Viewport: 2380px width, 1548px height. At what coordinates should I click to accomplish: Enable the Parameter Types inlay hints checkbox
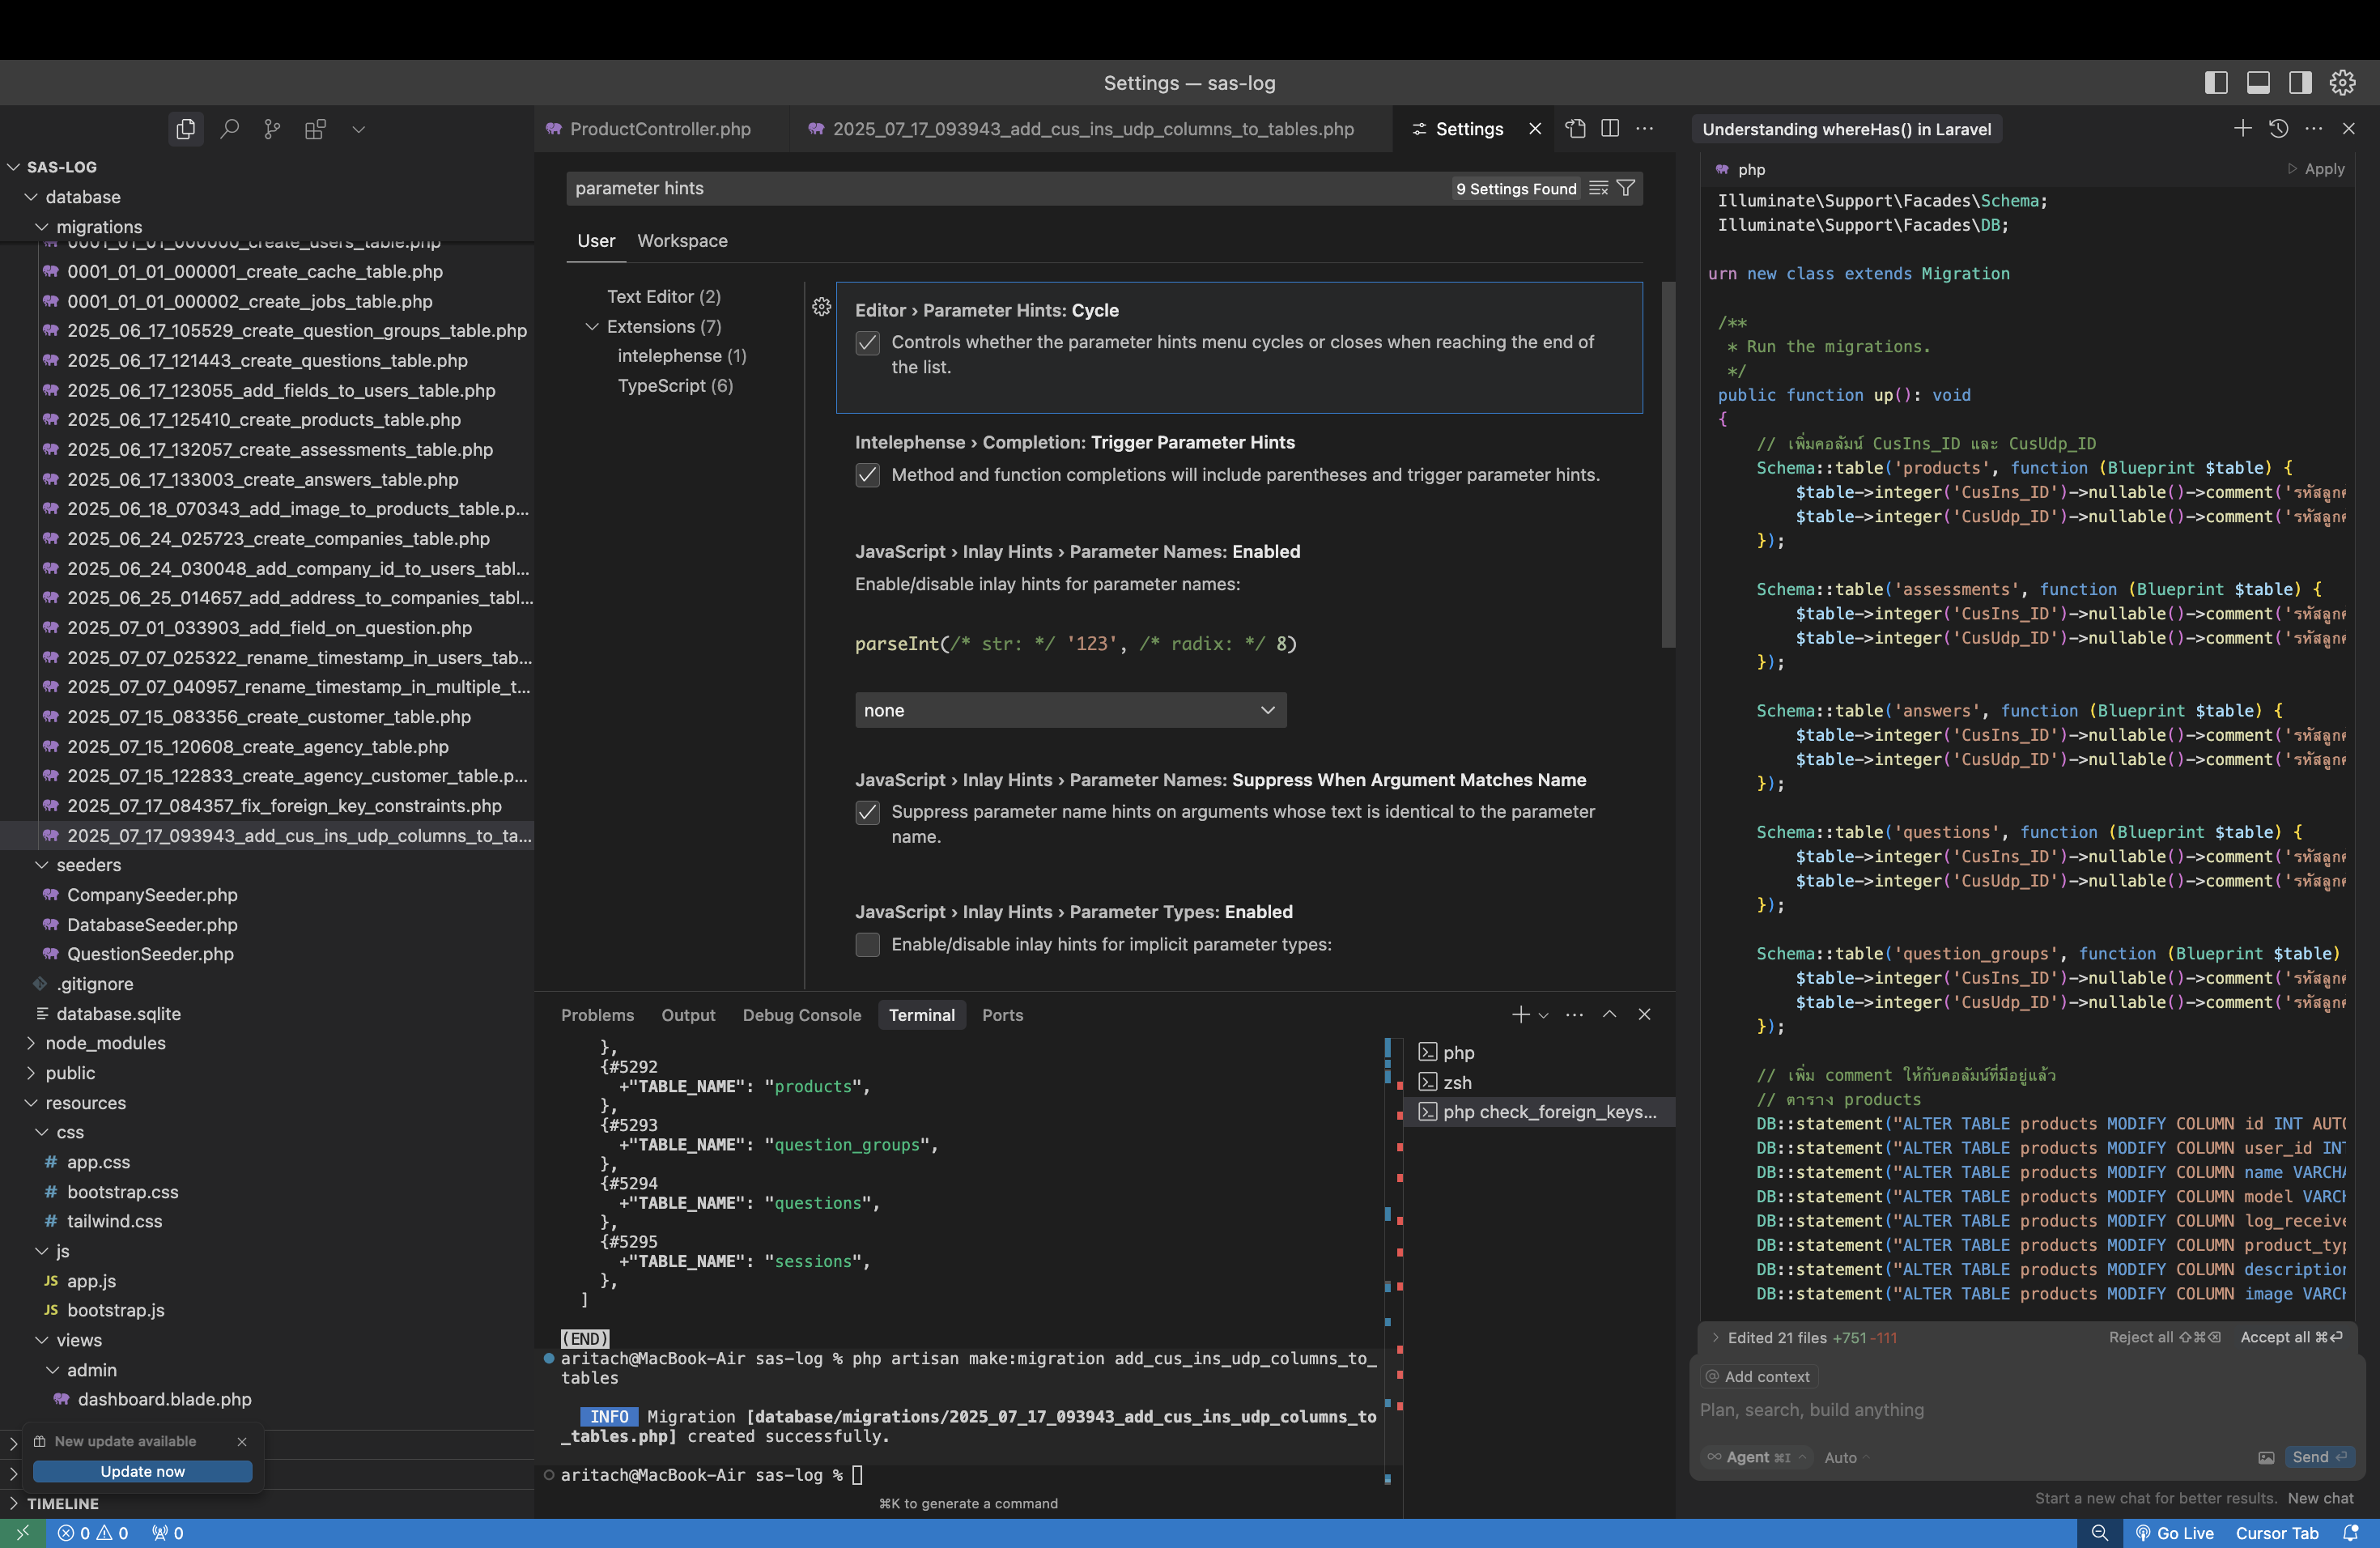coord(867,945)
